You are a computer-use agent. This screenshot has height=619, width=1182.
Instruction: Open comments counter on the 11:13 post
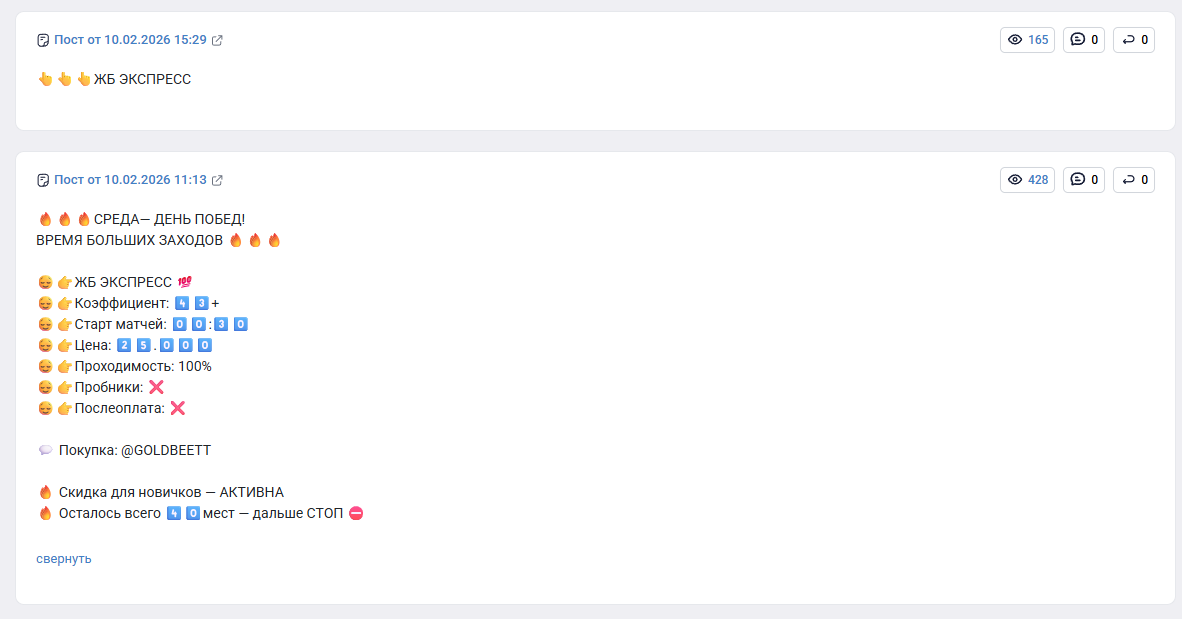(x=1084, y=180)
